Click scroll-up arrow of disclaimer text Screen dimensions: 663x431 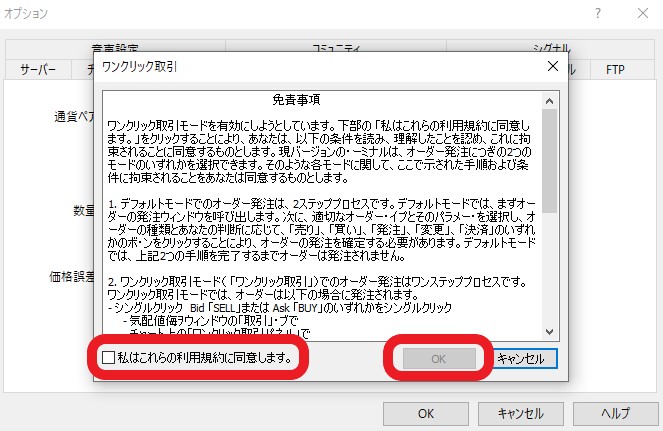[549, 101]
